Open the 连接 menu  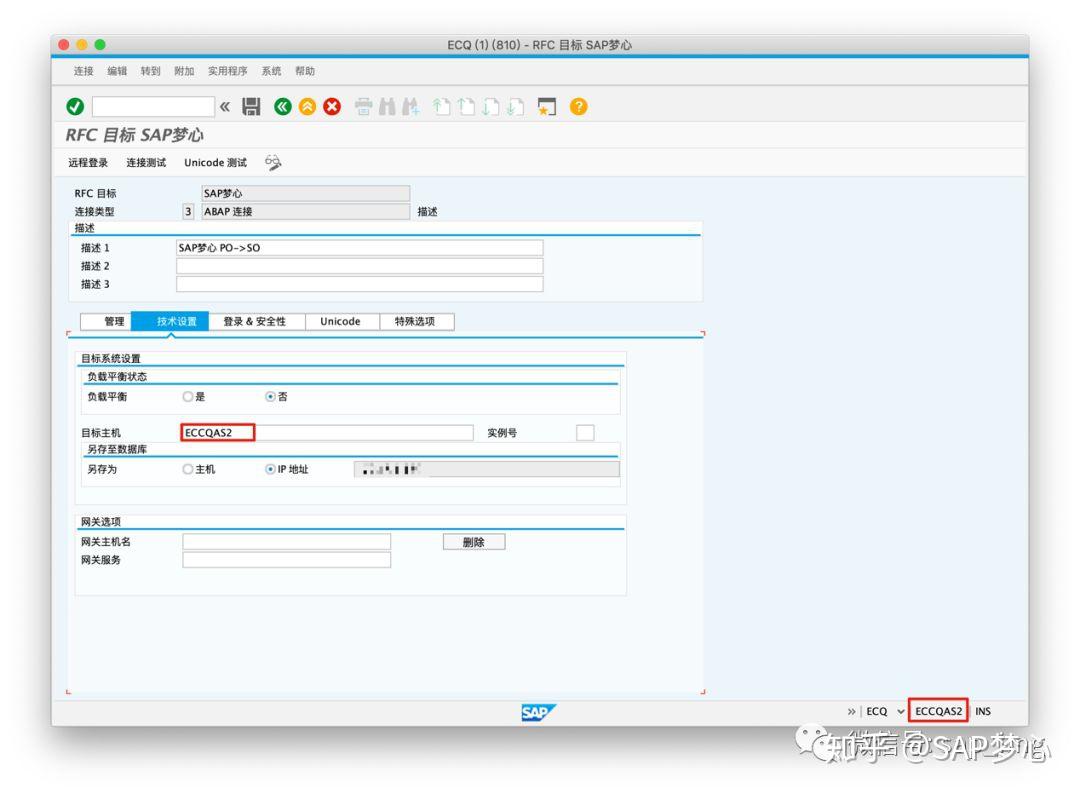coord(83,71)
